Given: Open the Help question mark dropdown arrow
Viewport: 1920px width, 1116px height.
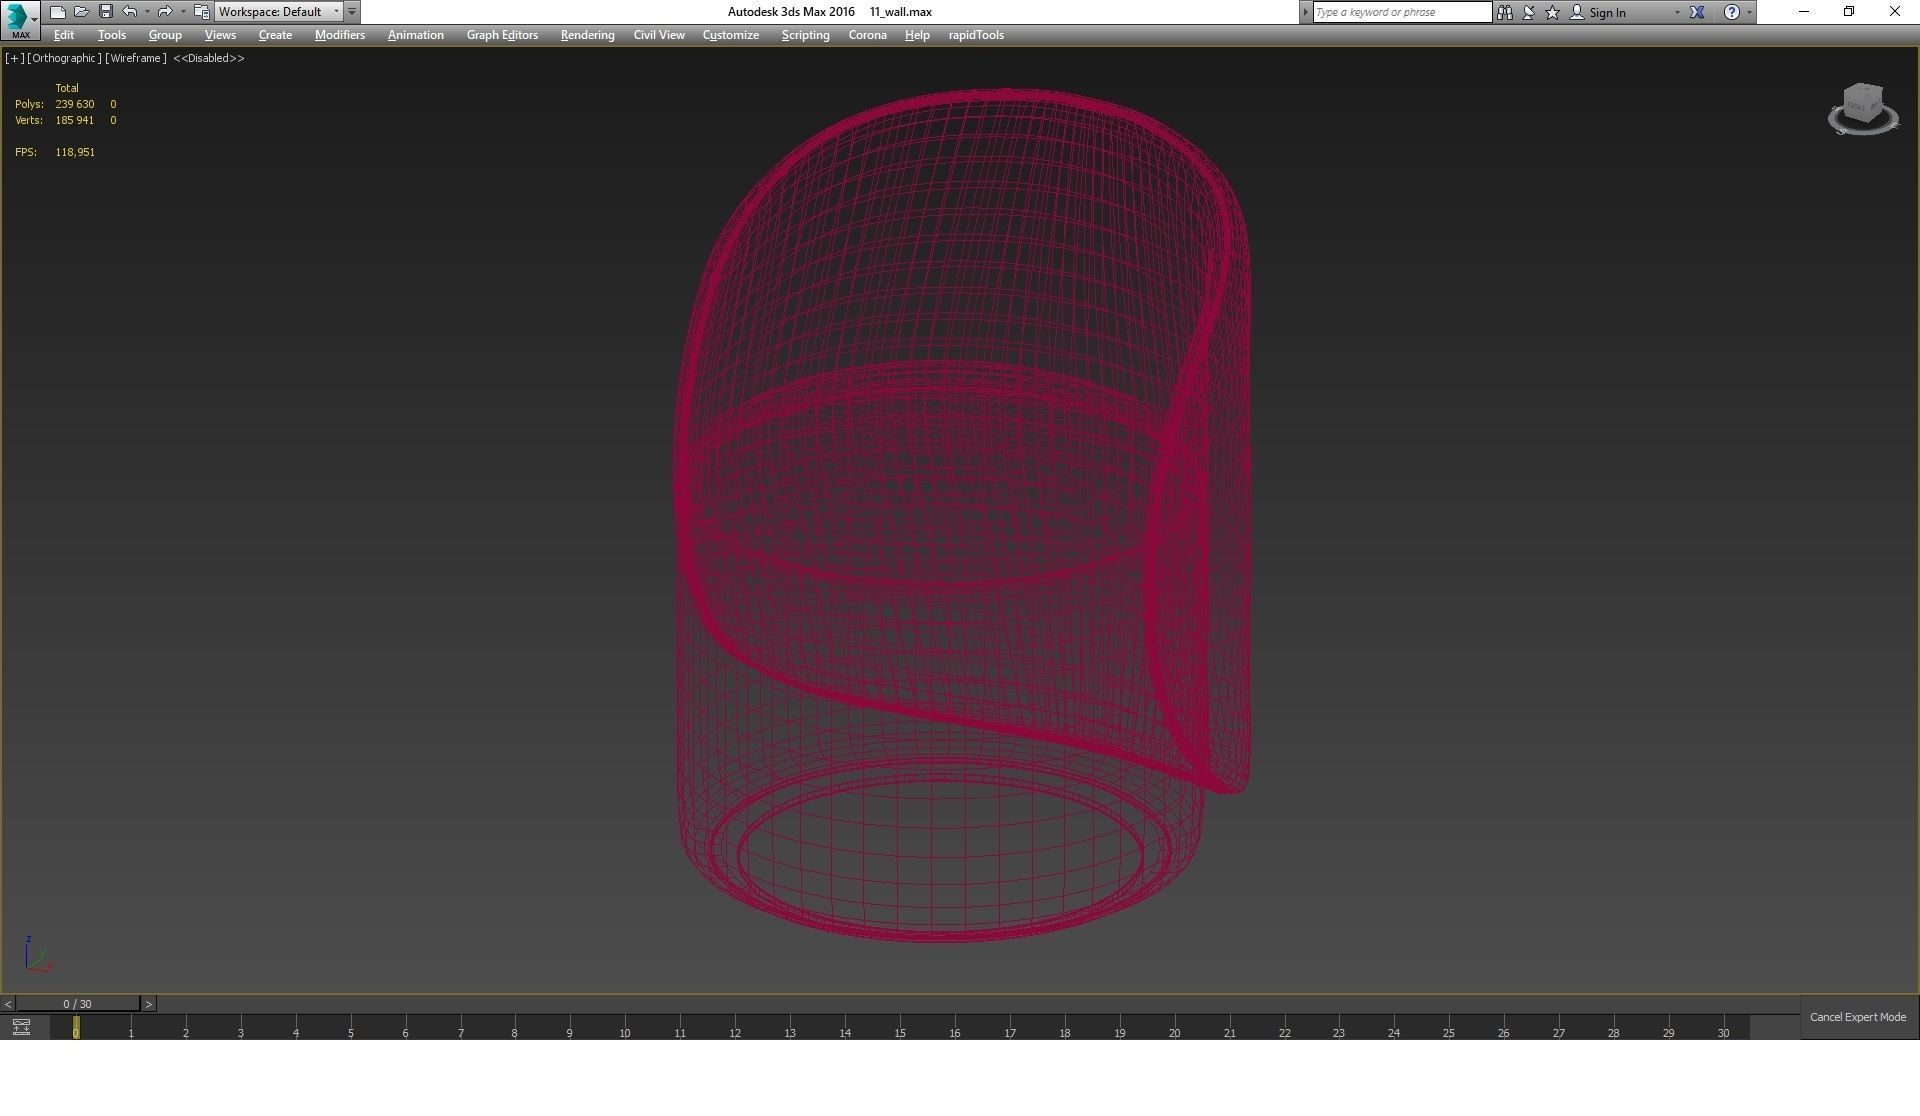Looking at the screenshot, I should pyautogui.click(x=1749, y=12).
